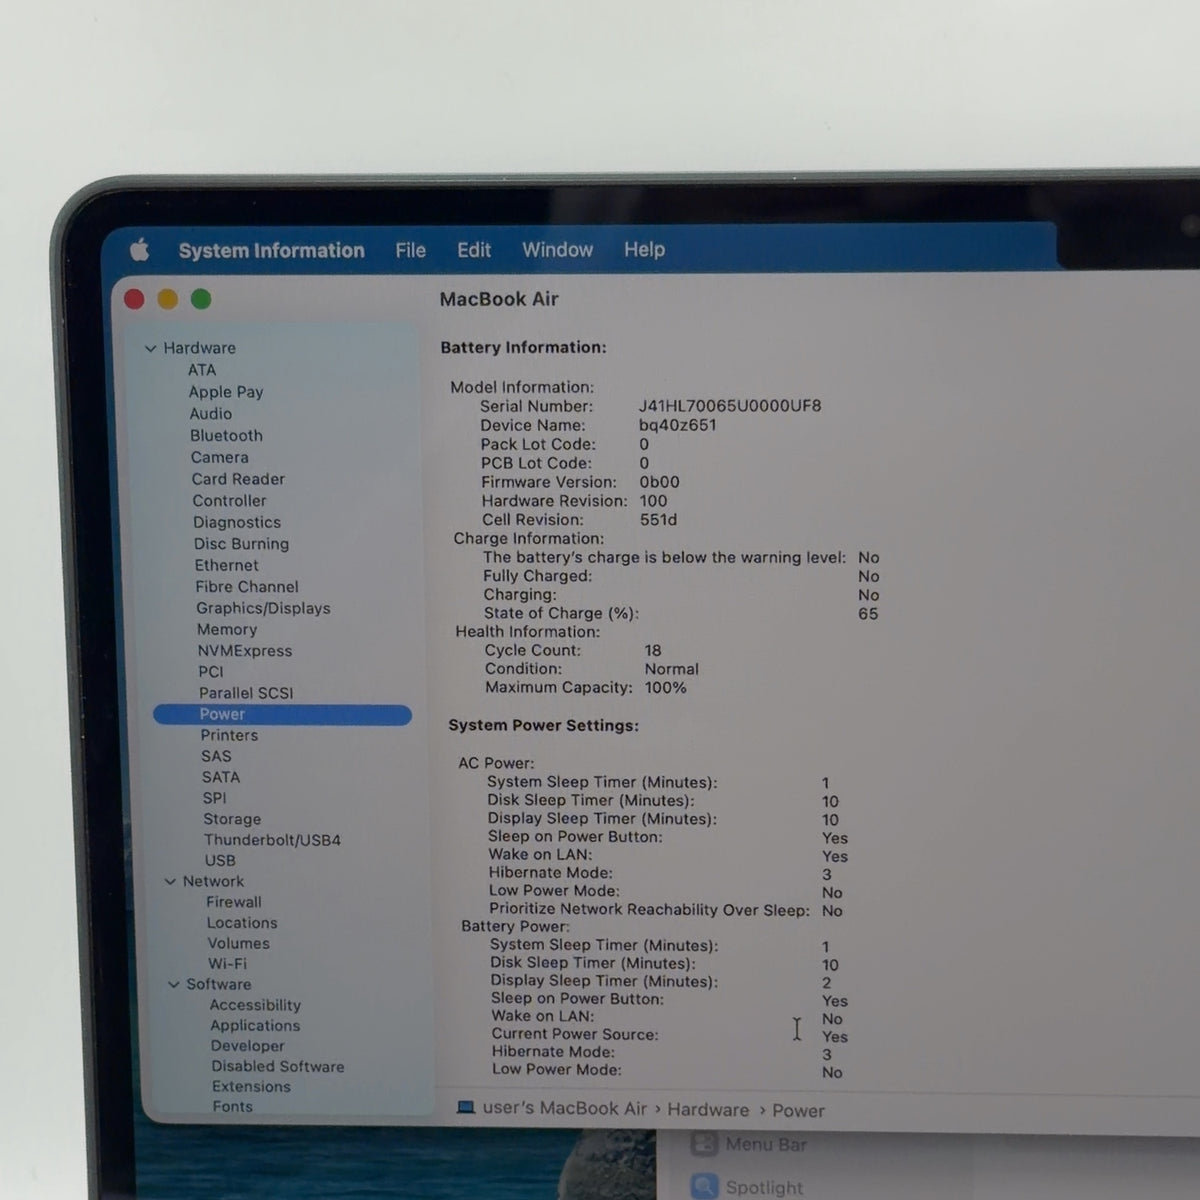This screenshot has width=1200, height=1200.
Task: Select Graphics/Displays in the sidebar
Action: tap(263, 608)
